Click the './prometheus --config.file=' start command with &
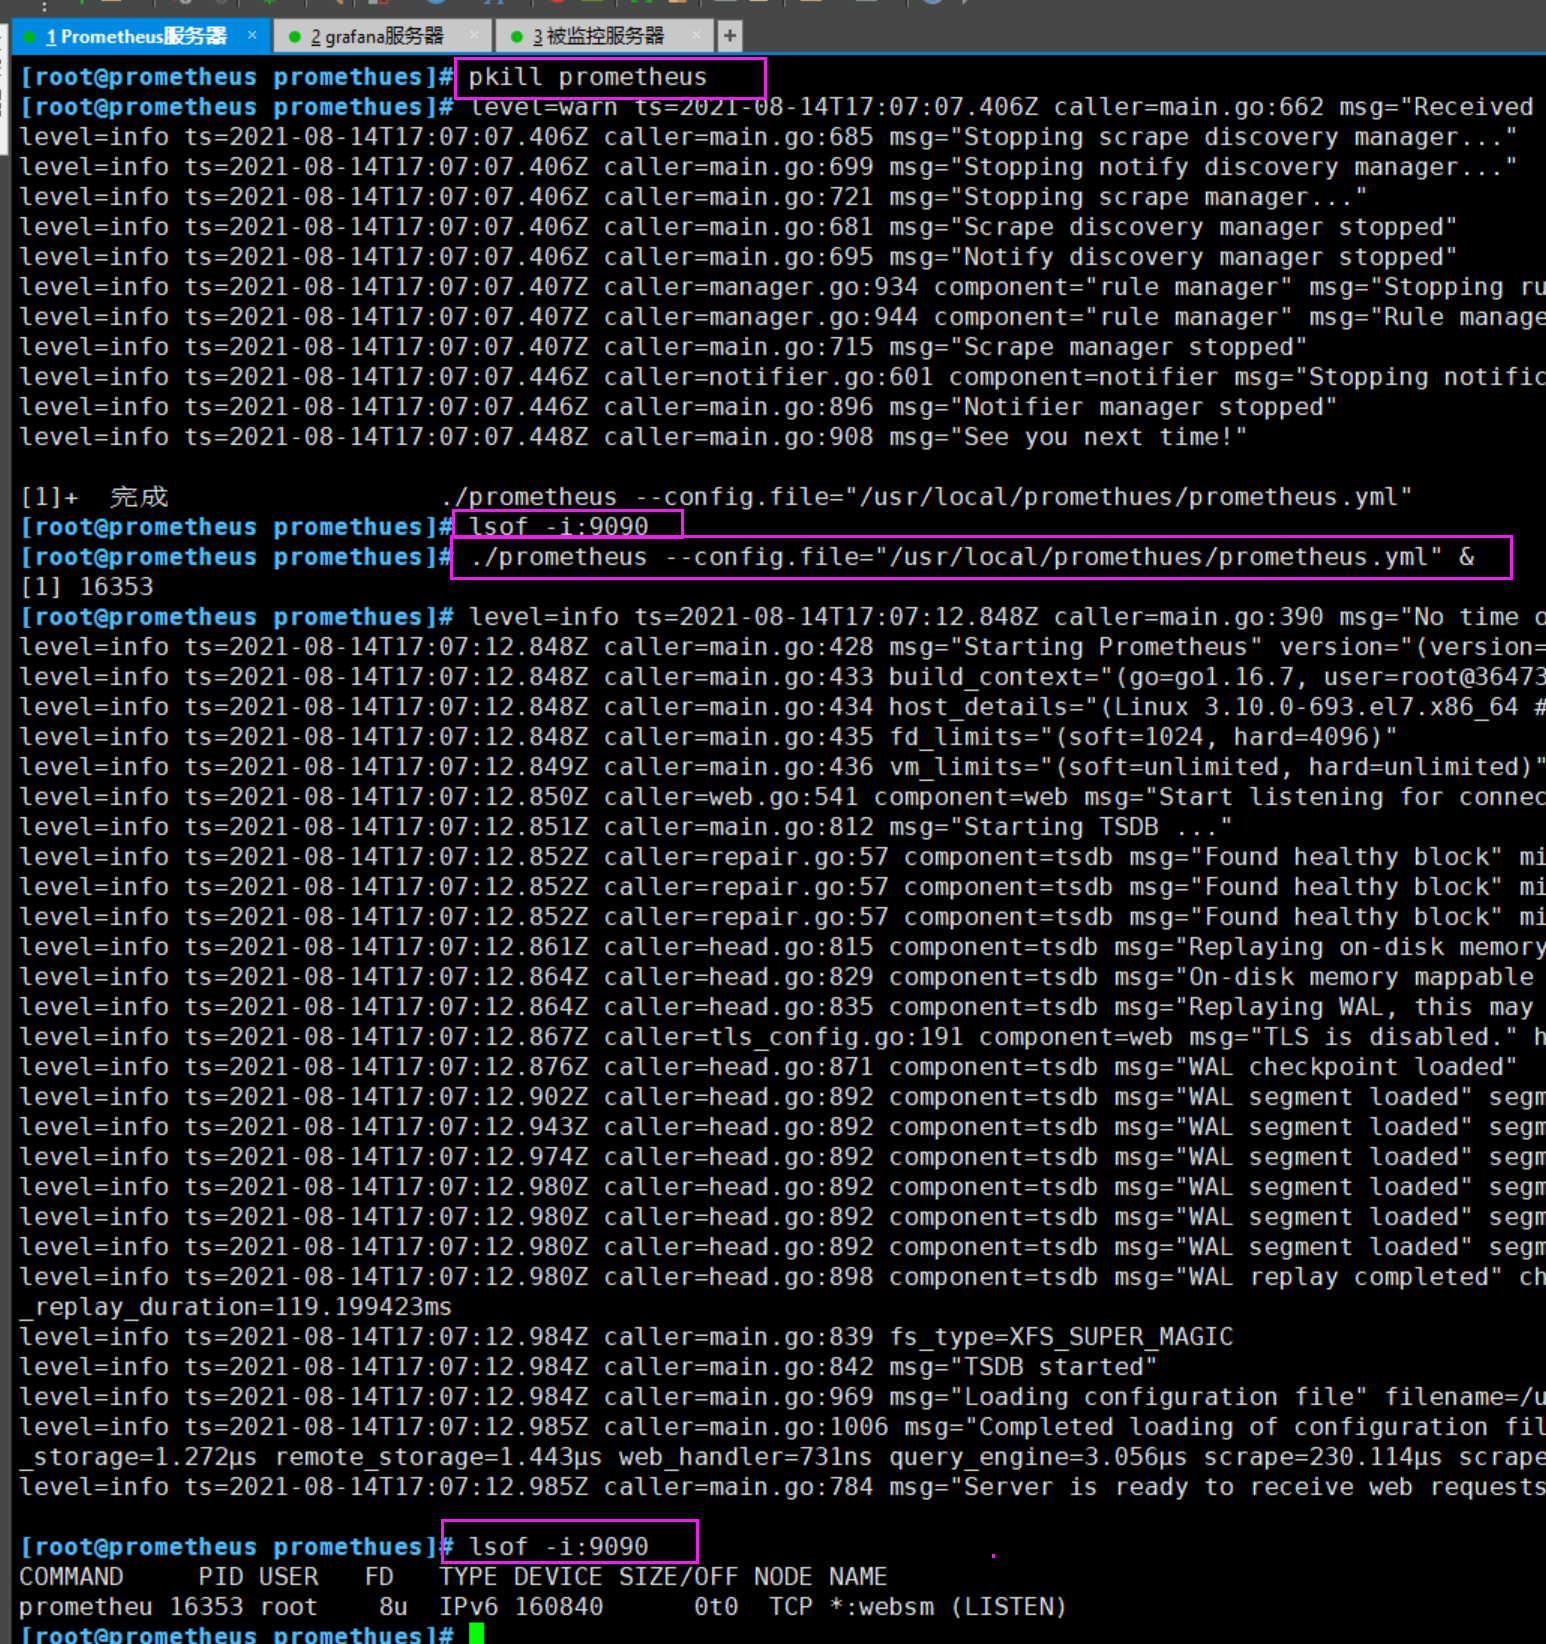 pyautogui.click(x=972, y=557)
